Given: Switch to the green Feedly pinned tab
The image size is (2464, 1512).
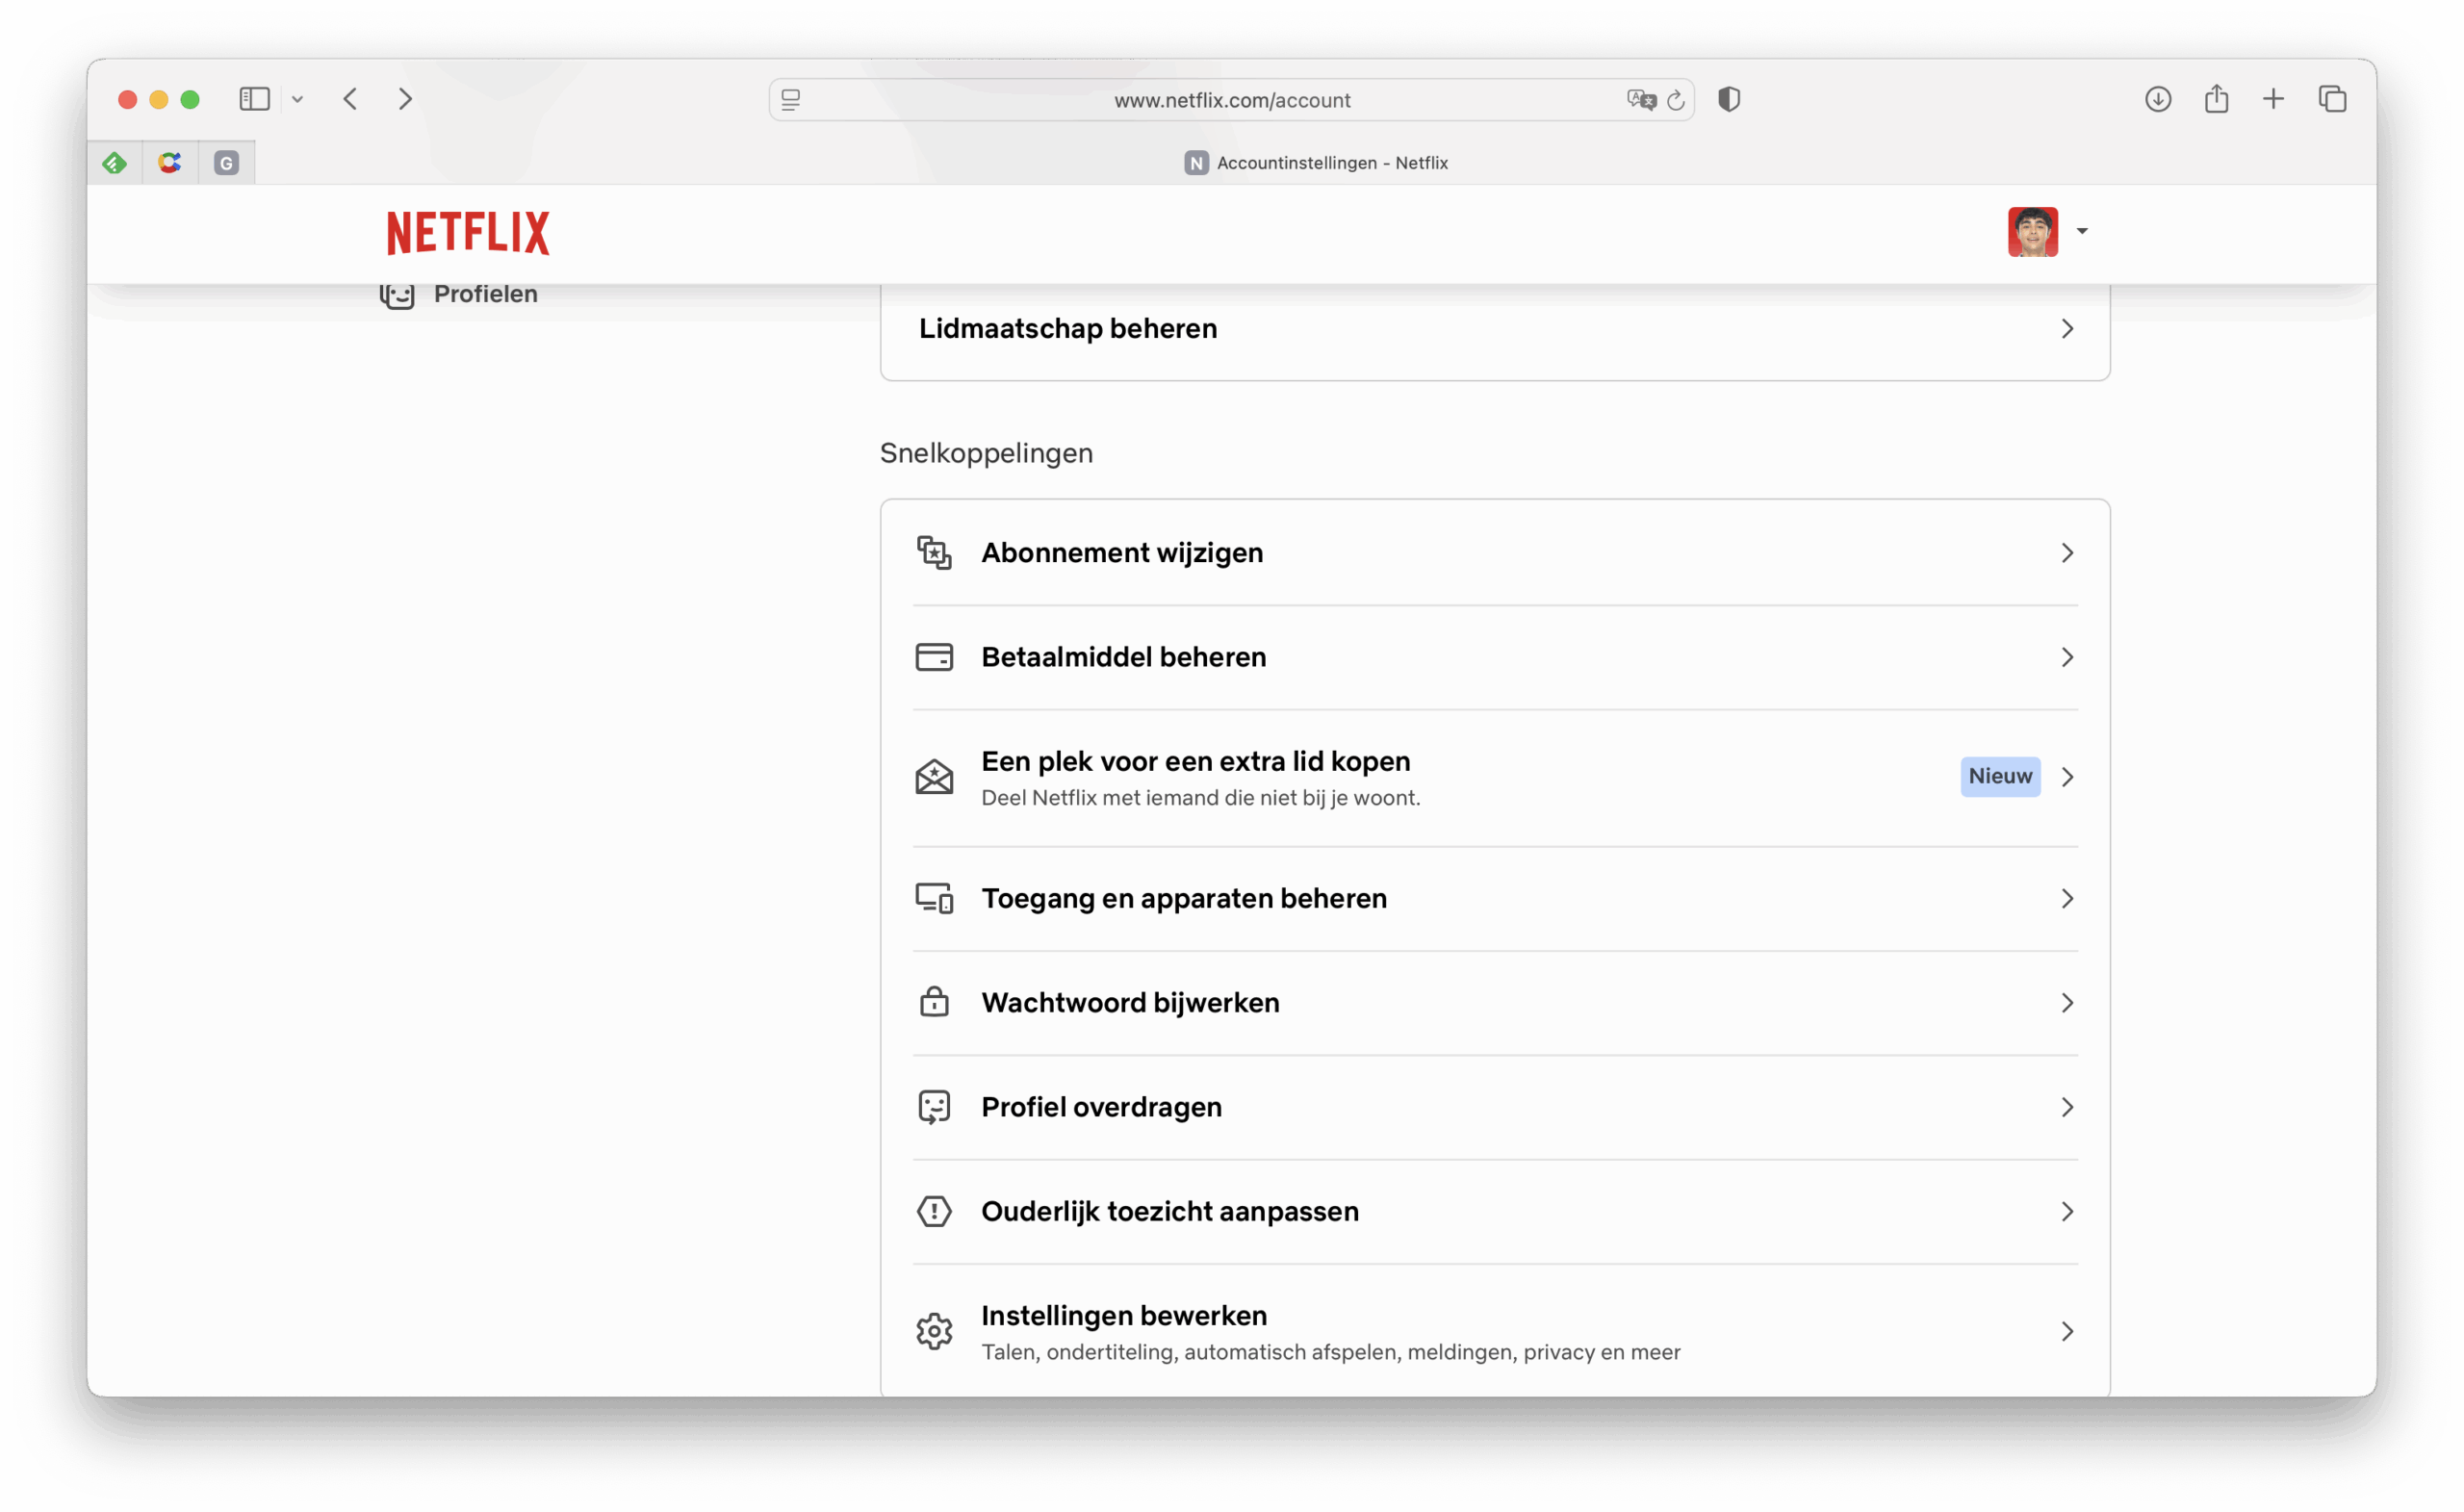Looking at the screenshot, I should click(114, 162).
